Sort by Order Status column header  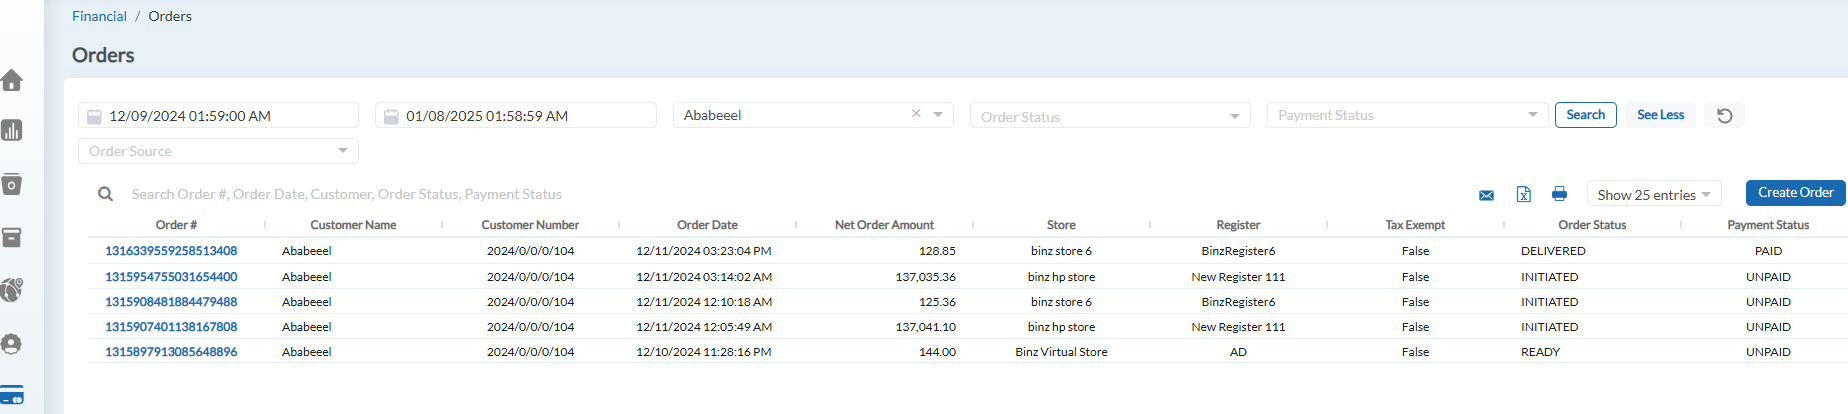tap(1592, 225)
